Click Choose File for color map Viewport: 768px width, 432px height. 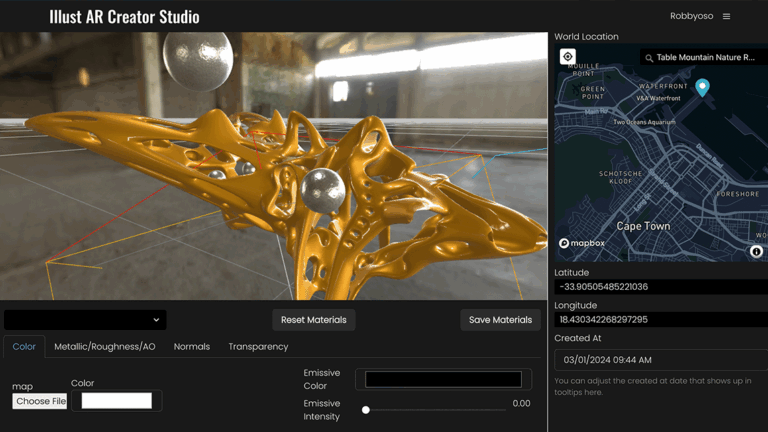(40, 401)
